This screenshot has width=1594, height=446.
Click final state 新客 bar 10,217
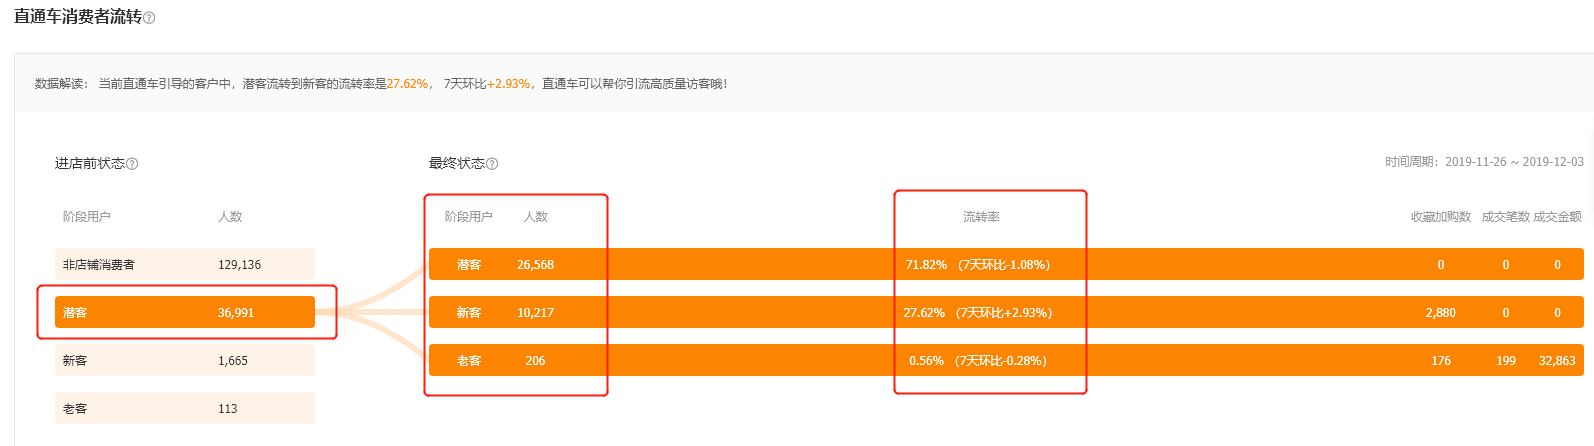coord(1006,312)
